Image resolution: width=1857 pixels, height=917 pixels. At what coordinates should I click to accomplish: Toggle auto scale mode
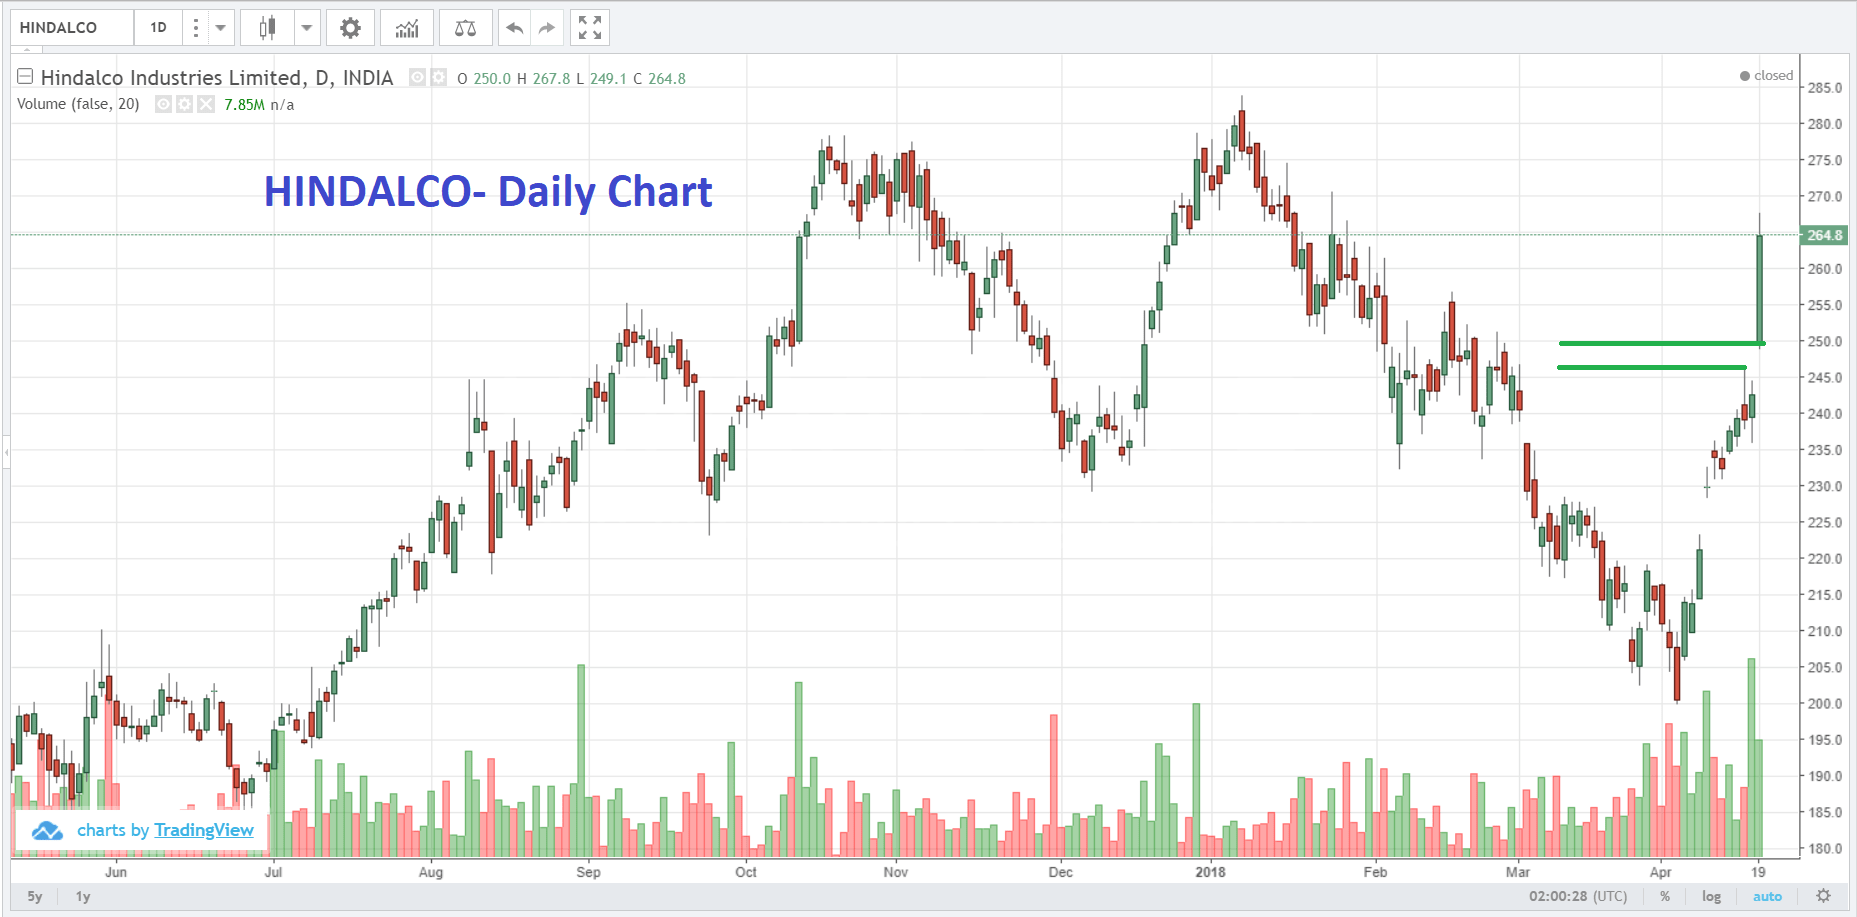pyautogui.click(x=1767, y=896)
